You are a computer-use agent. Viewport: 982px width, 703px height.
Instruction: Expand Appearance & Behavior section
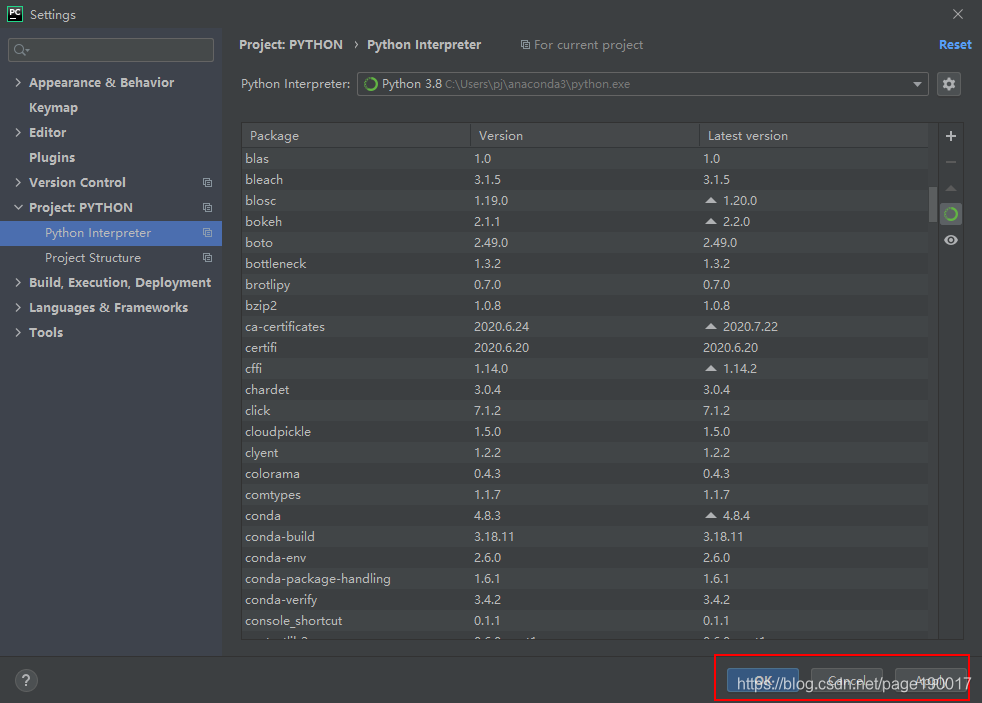[18, 83]
